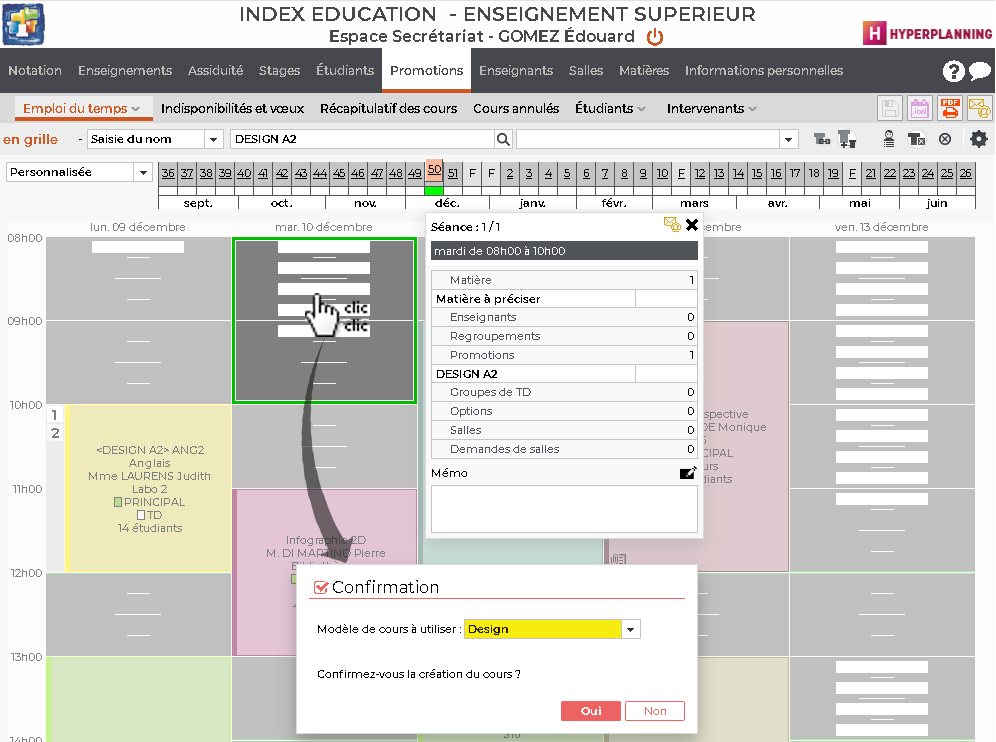Click the Matière section header row
996x742 pixels.
coord(564,280)
